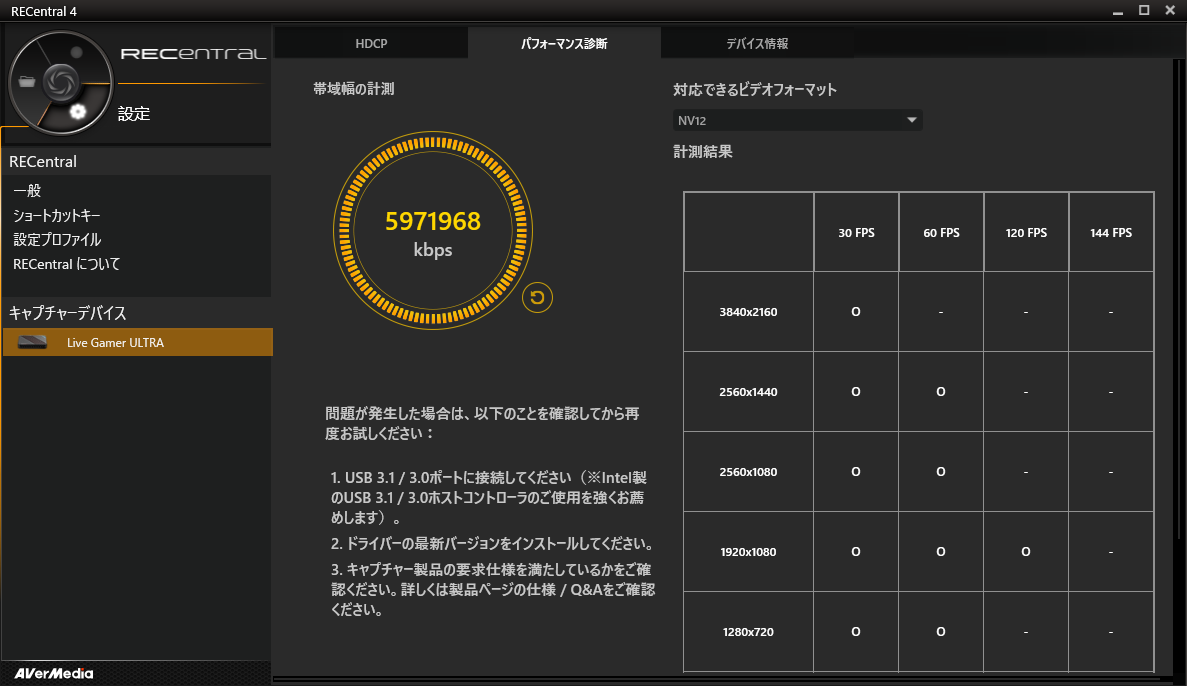The width and height of the screenshot is (1187, 686).
Task: Click the 2560x1080 row label
Action: pos(748,472)
